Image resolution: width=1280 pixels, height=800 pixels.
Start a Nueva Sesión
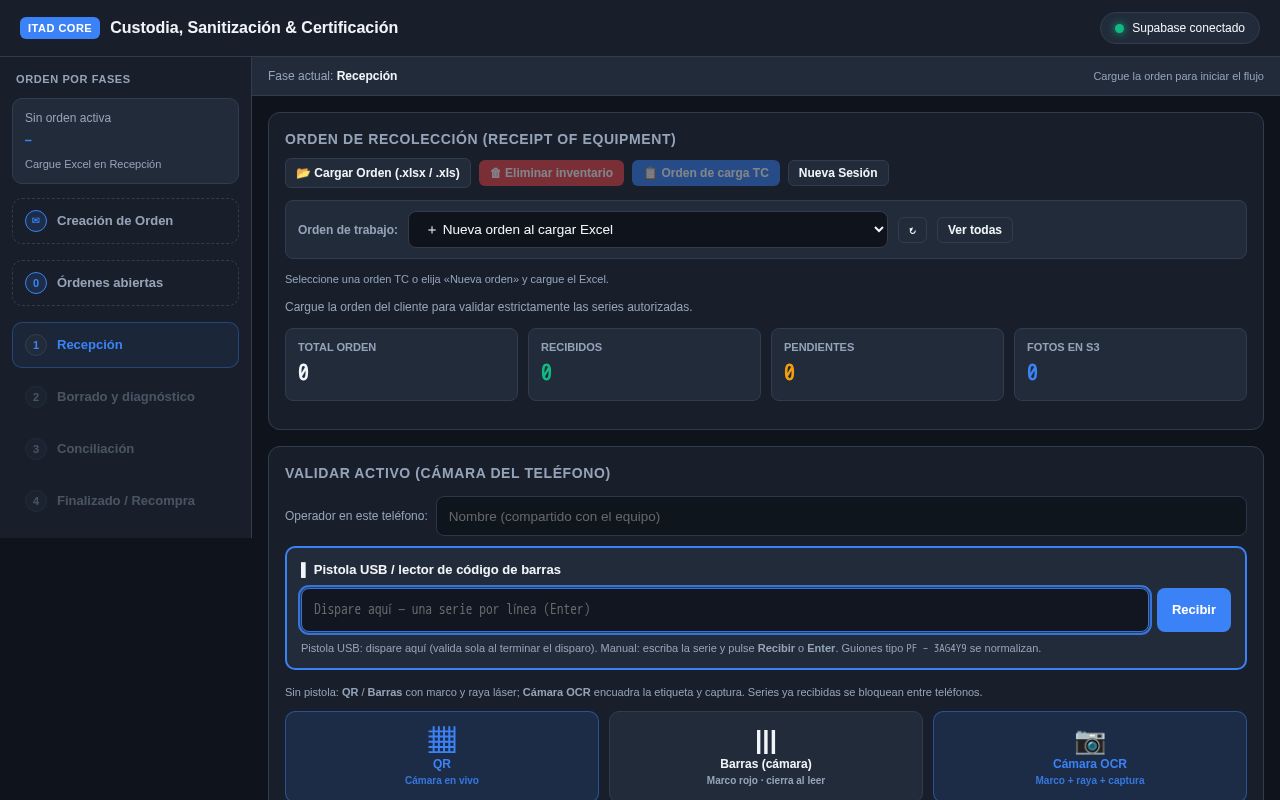tap(838, 173)
